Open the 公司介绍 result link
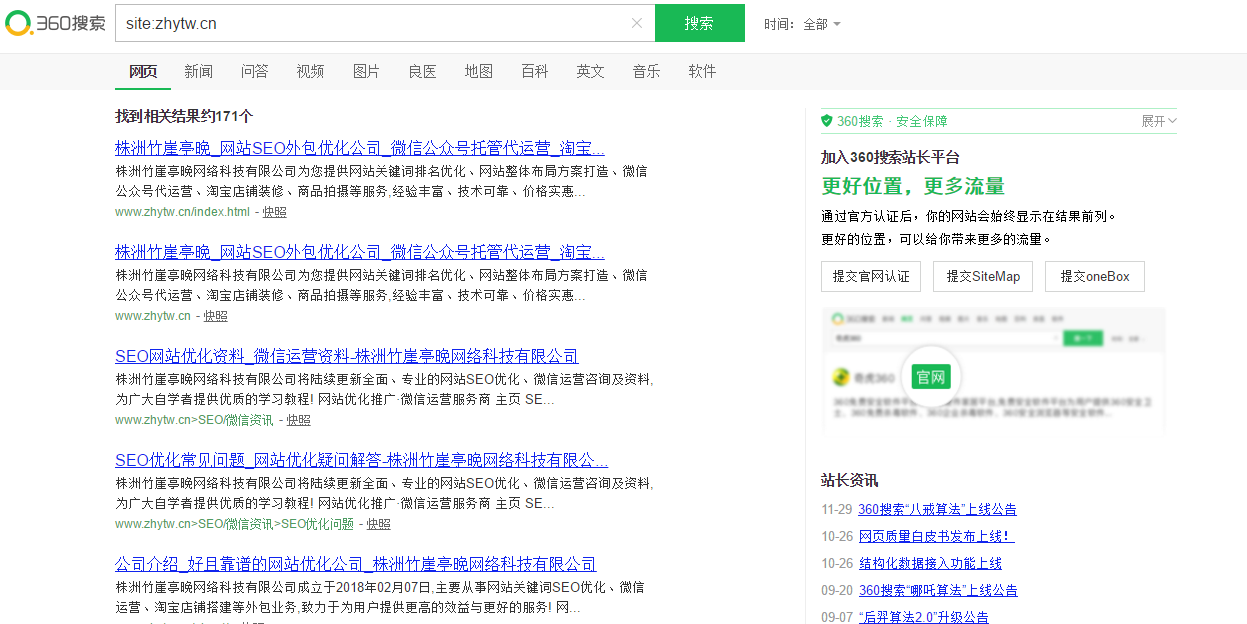 tap(355, 564)
